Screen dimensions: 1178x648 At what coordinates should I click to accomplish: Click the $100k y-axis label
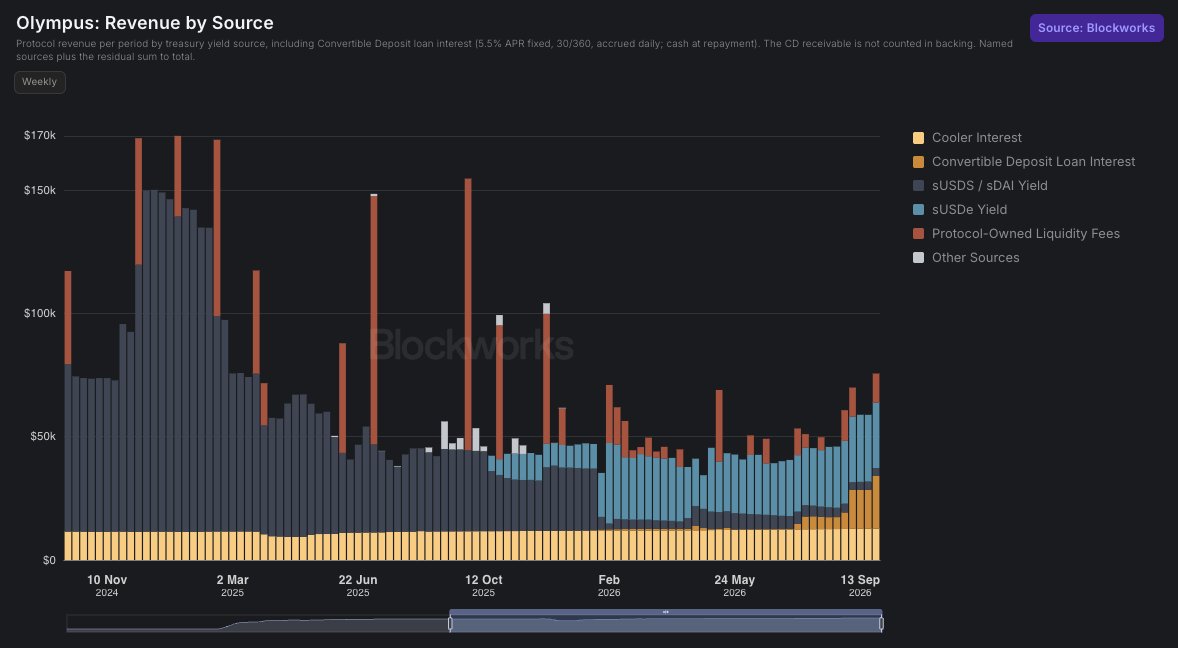click(x=40, y=313)
